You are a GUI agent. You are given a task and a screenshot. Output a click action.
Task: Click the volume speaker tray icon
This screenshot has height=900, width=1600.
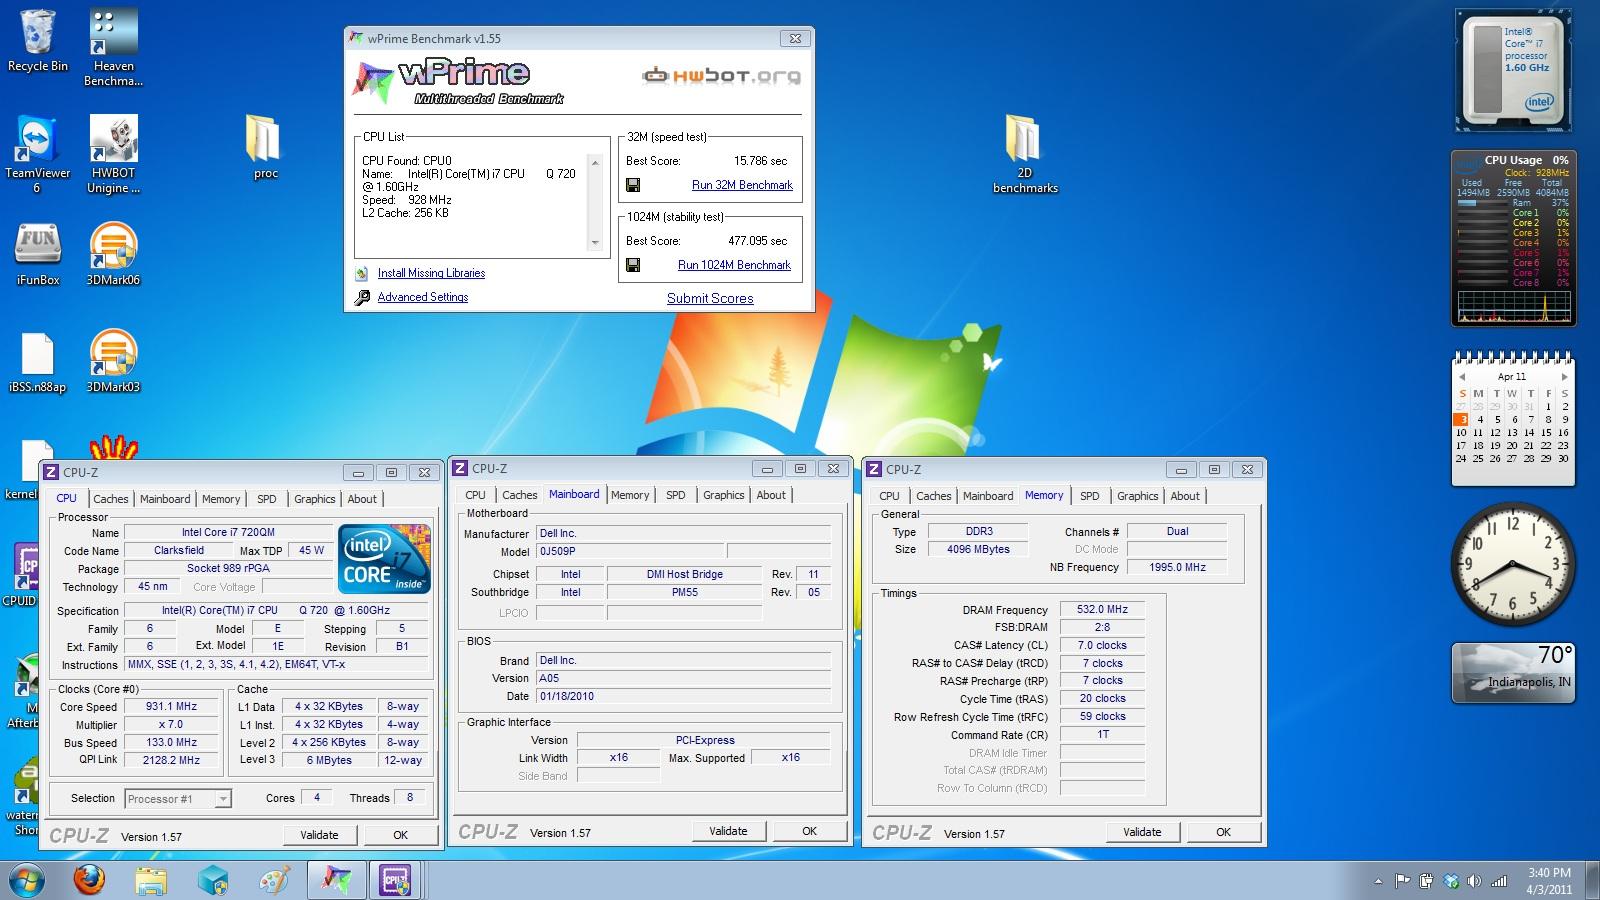[1475, 881]
